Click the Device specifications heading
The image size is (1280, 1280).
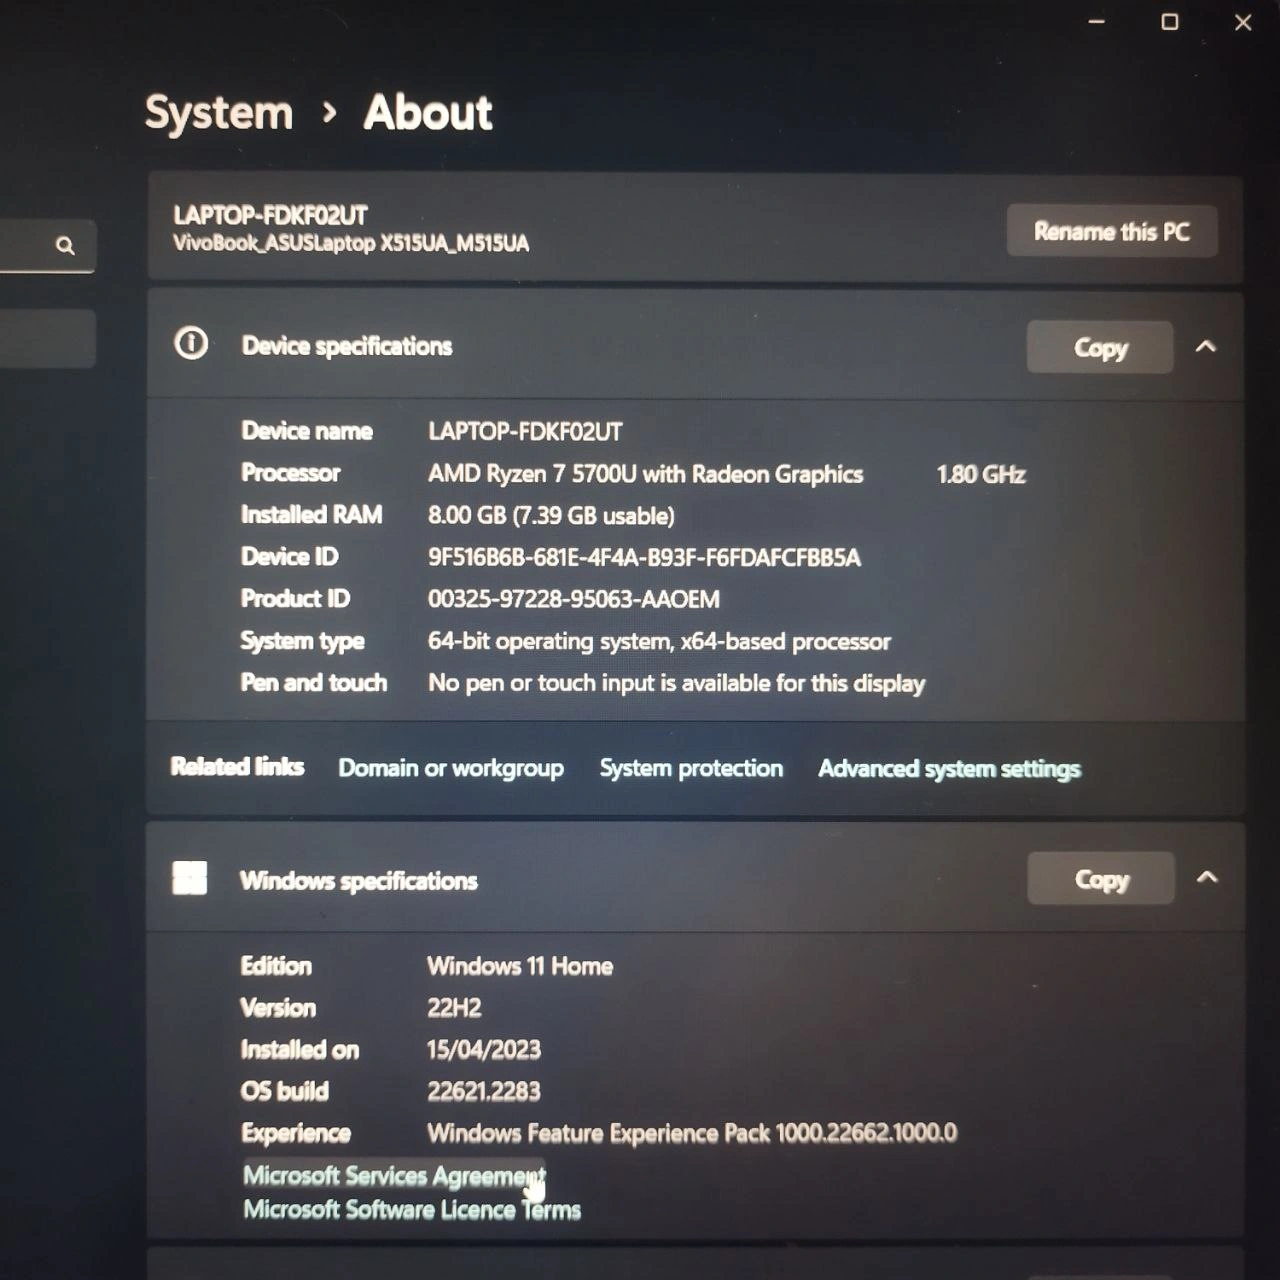pyautogui.click(x=347, y=346)
